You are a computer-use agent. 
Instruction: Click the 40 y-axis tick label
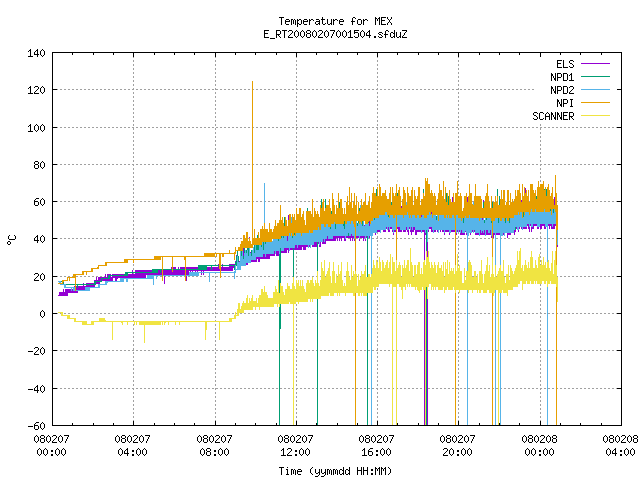(39, 239)
